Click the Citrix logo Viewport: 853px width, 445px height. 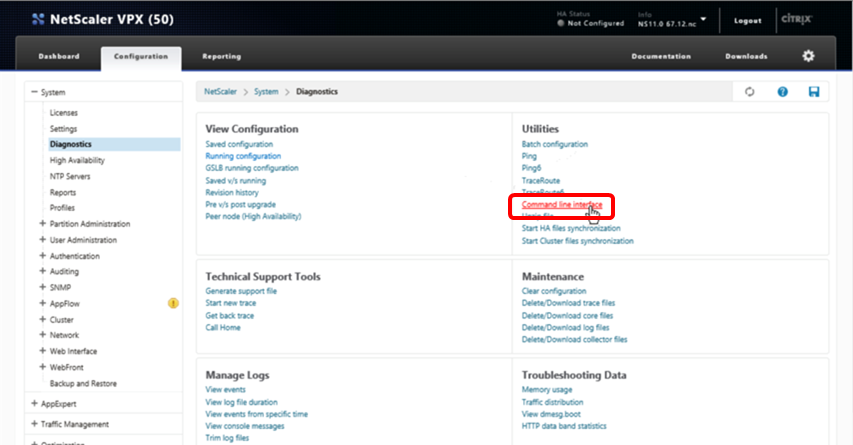click(x=796, y=19)
